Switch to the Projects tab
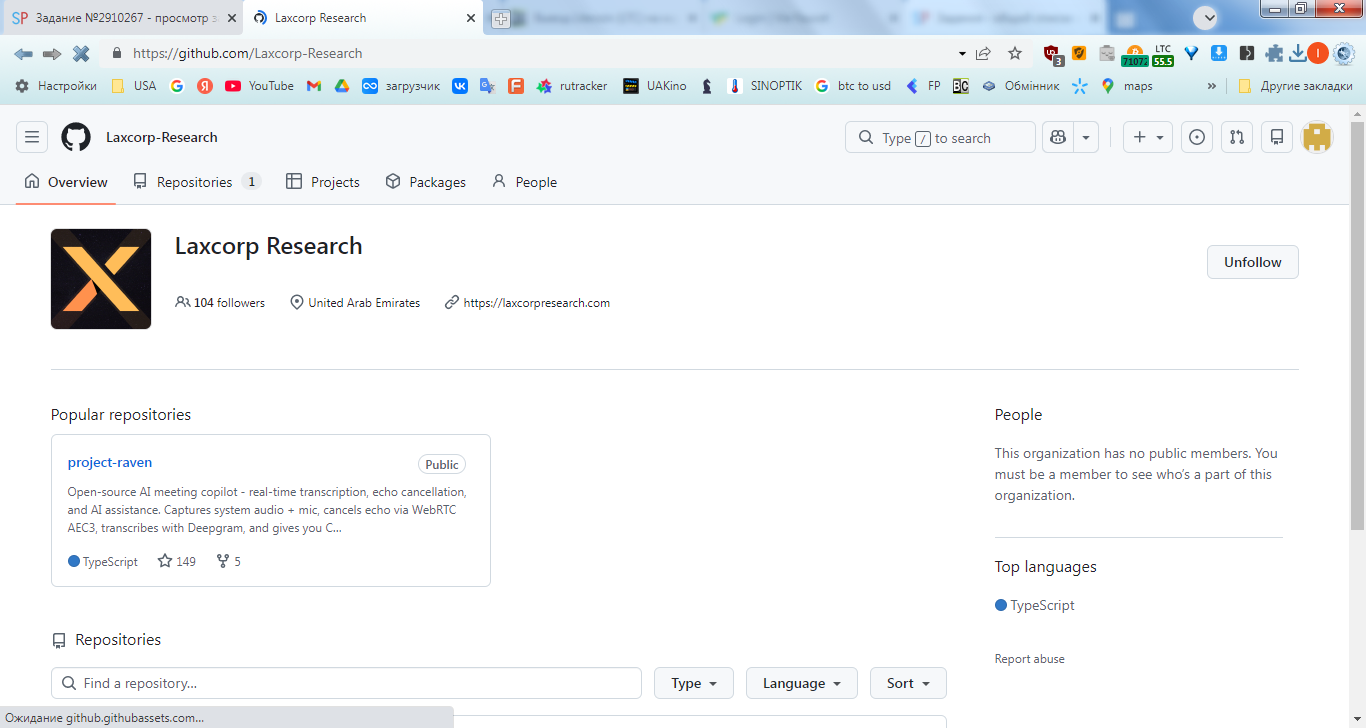The image size is (1366, 728). (323, 182)
